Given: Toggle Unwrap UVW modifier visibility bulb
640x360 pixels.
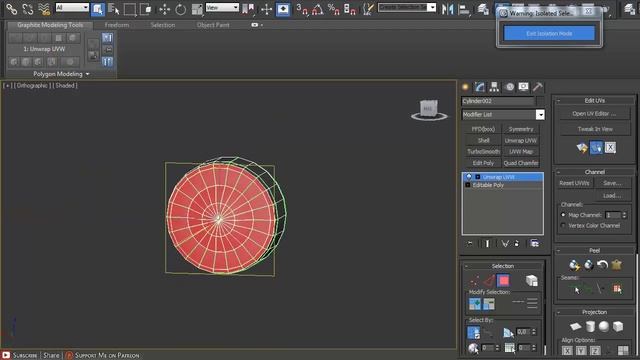Looking at the screenshot, I should pos(469,177).
